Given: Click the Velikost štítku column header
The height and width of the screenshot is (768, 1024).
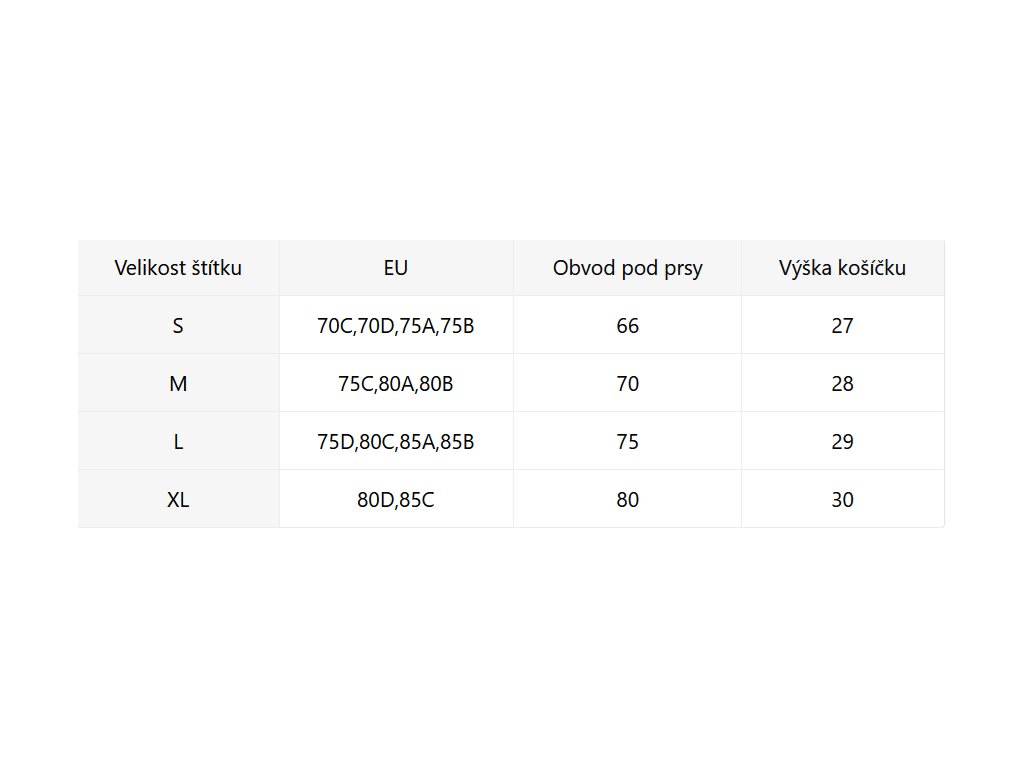Looking at the screenshot, I should tap(178, 268).
